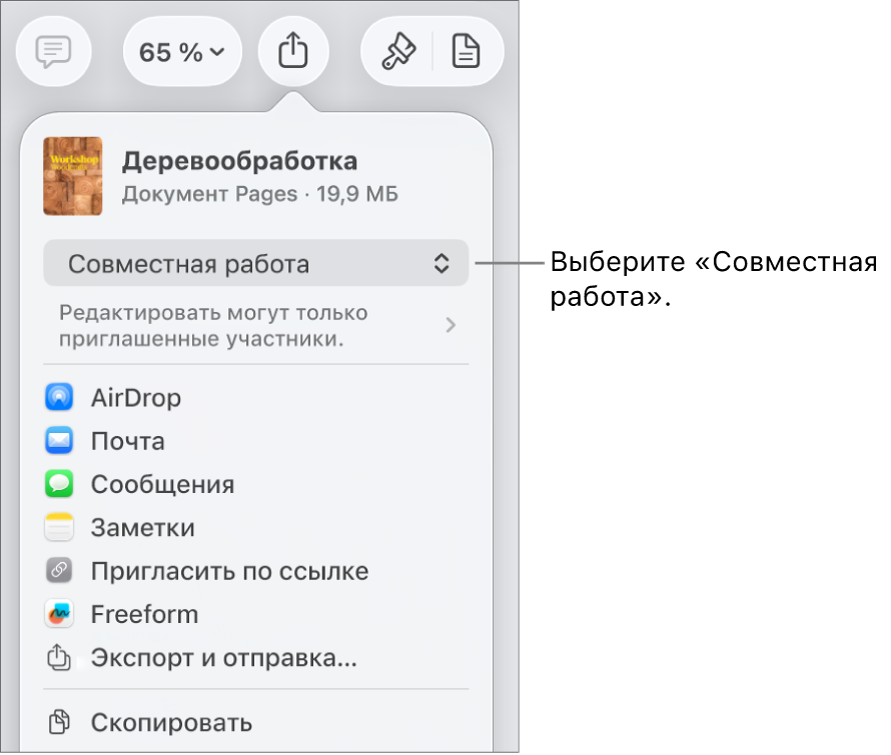Click the Freeform app icon

(x=59, y=614)
